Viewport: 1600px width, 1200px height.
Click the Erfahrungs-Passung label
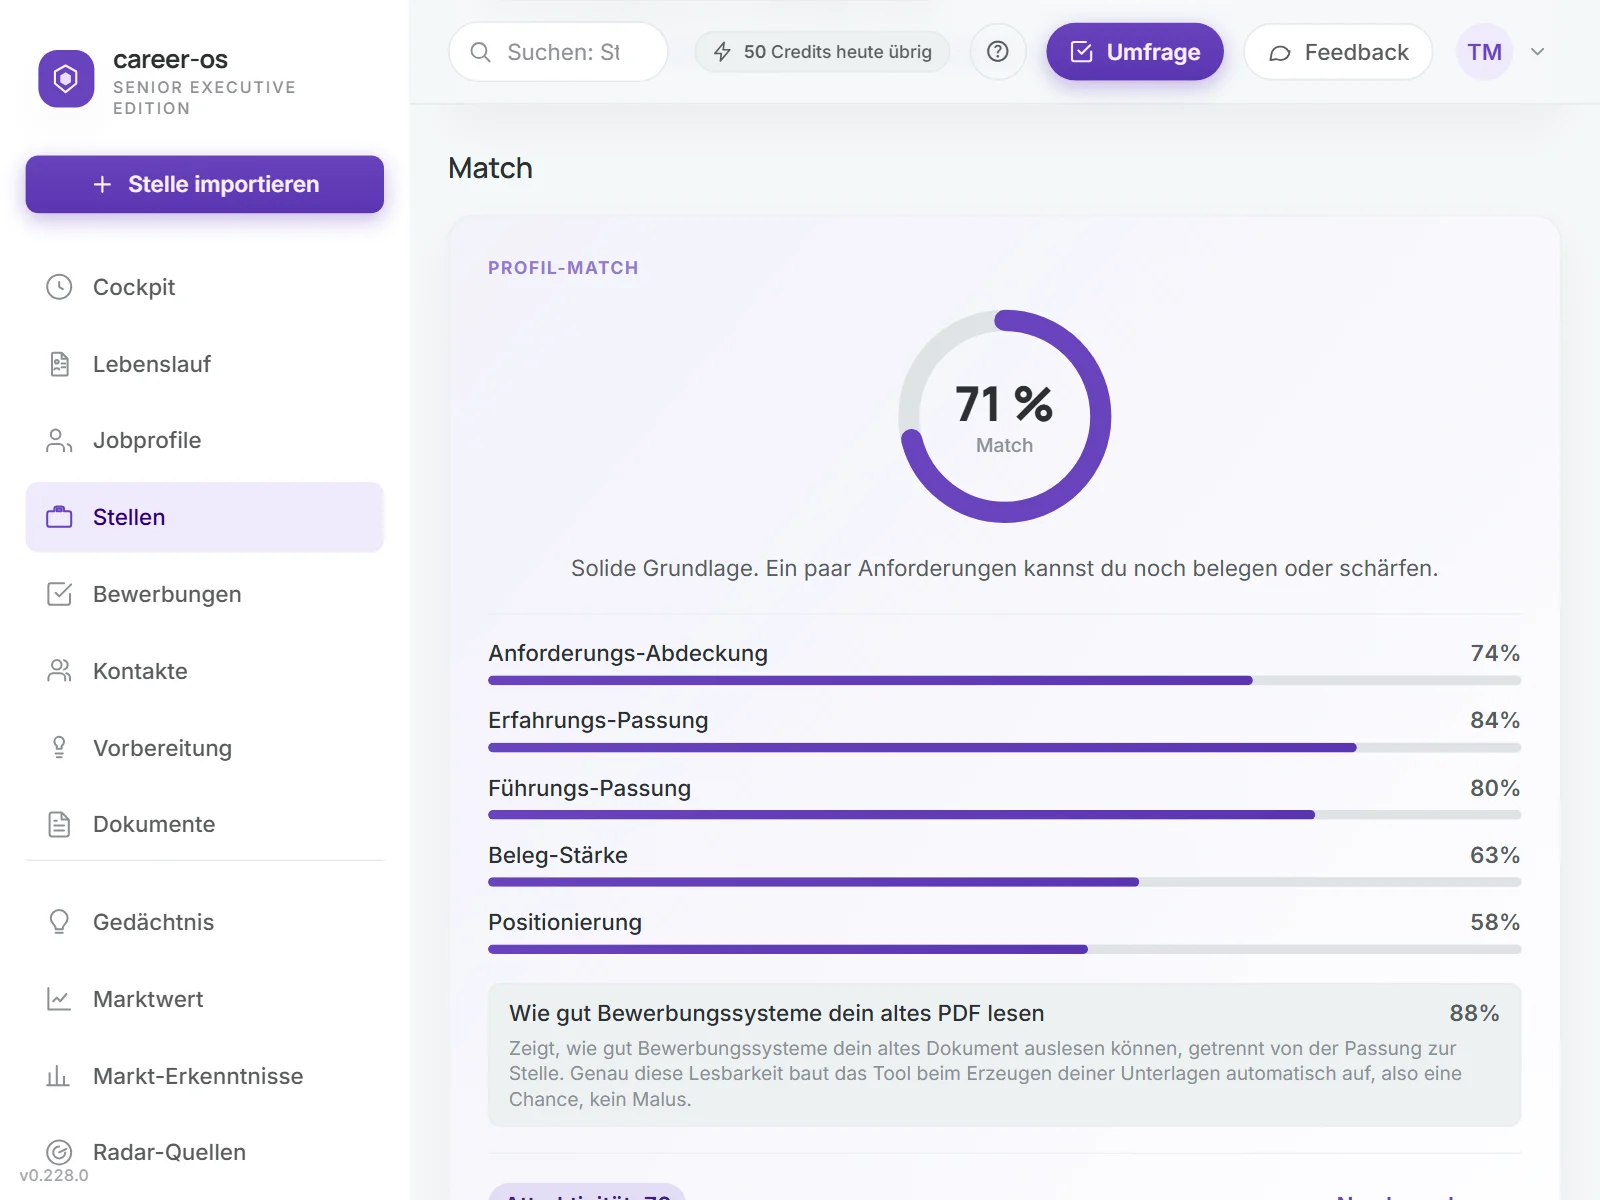pyautogui.click(x=598, y=720)
